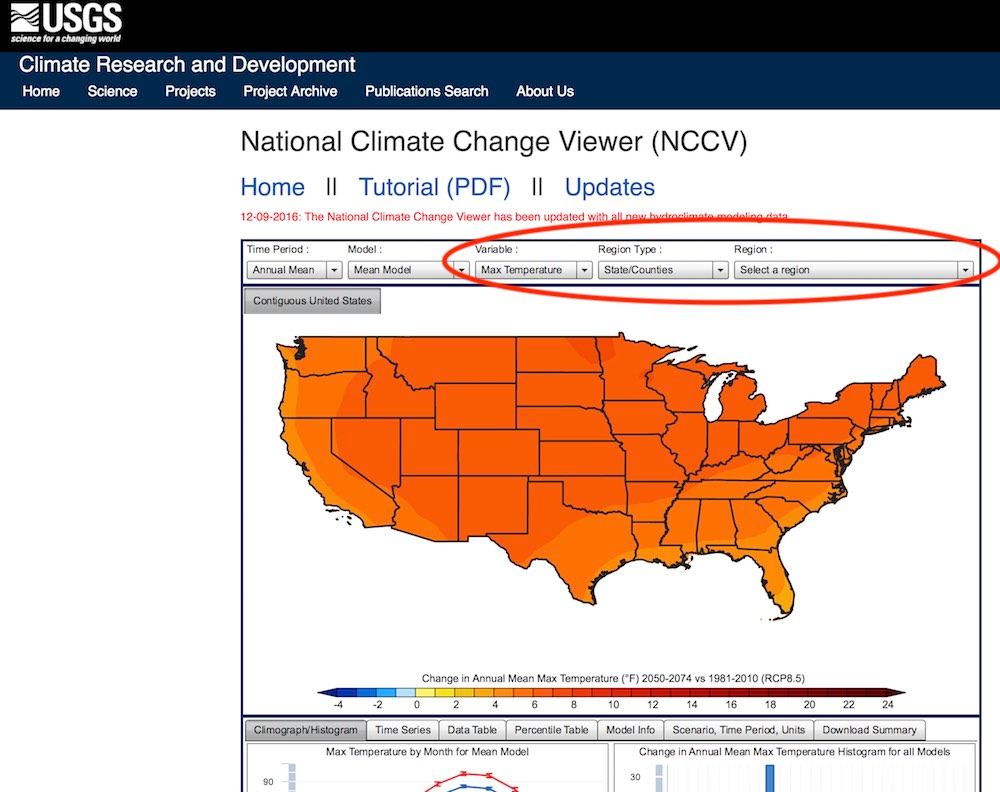
Task: Expand the Variable dropdown showing Max Temperature
Action: click(x=533, y=270)
